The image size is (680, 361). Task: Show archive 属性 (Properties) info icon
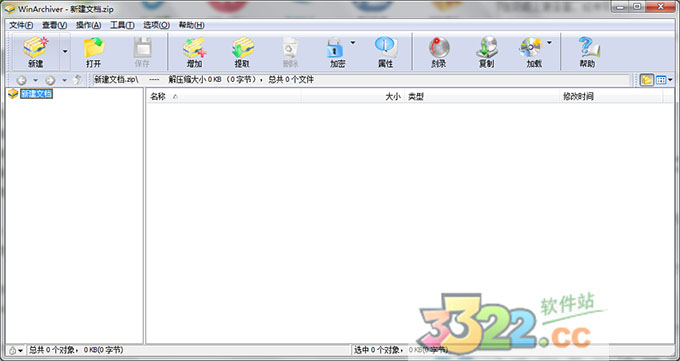[x=386, y=47]
